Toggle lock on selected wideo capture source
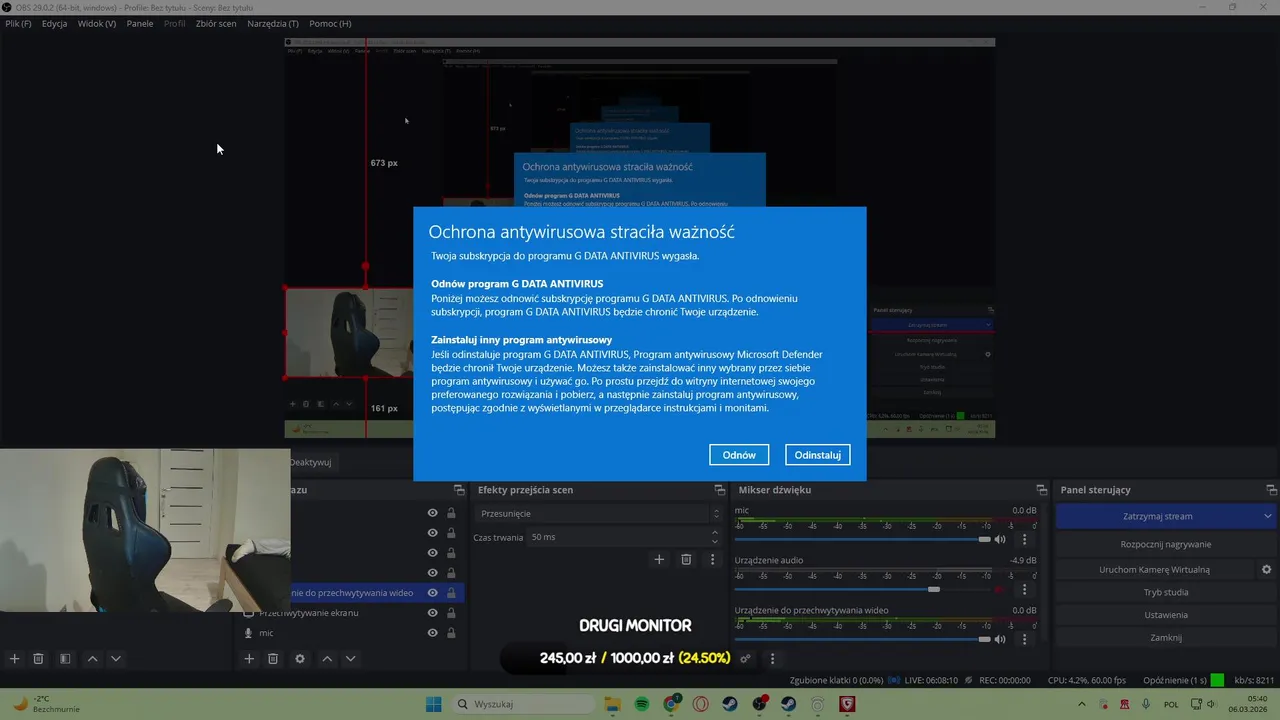This screenshot has width=1280, height=720. coord(451,593)
